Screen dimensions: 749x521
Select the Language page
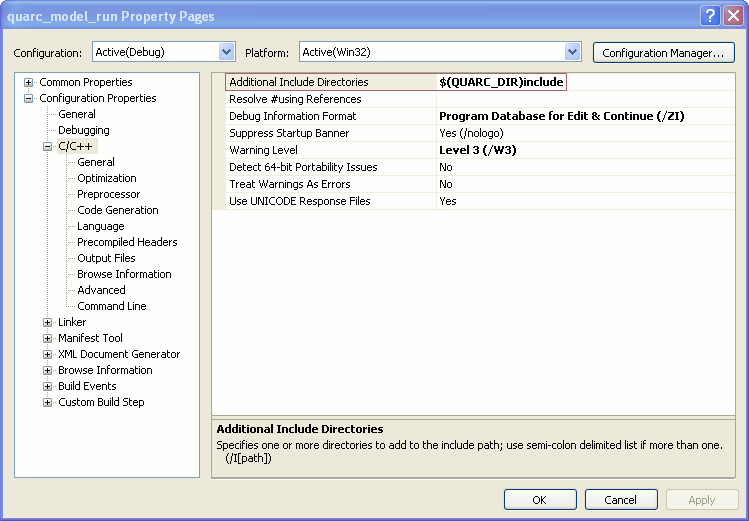(x=101, y=226)
